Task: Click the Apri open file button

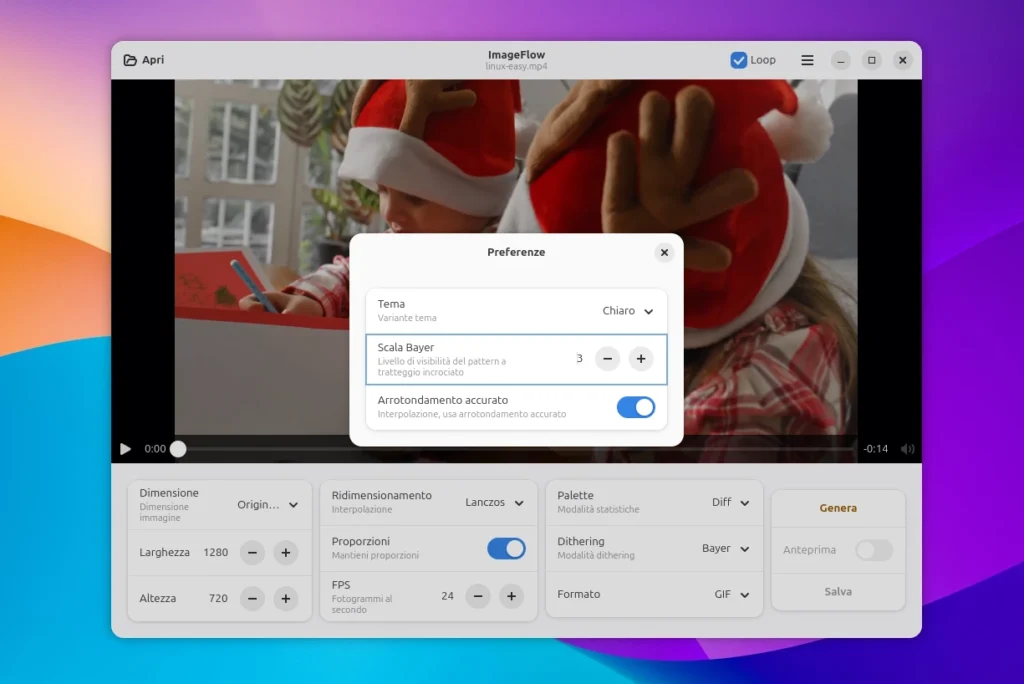Action: [144, 60]
